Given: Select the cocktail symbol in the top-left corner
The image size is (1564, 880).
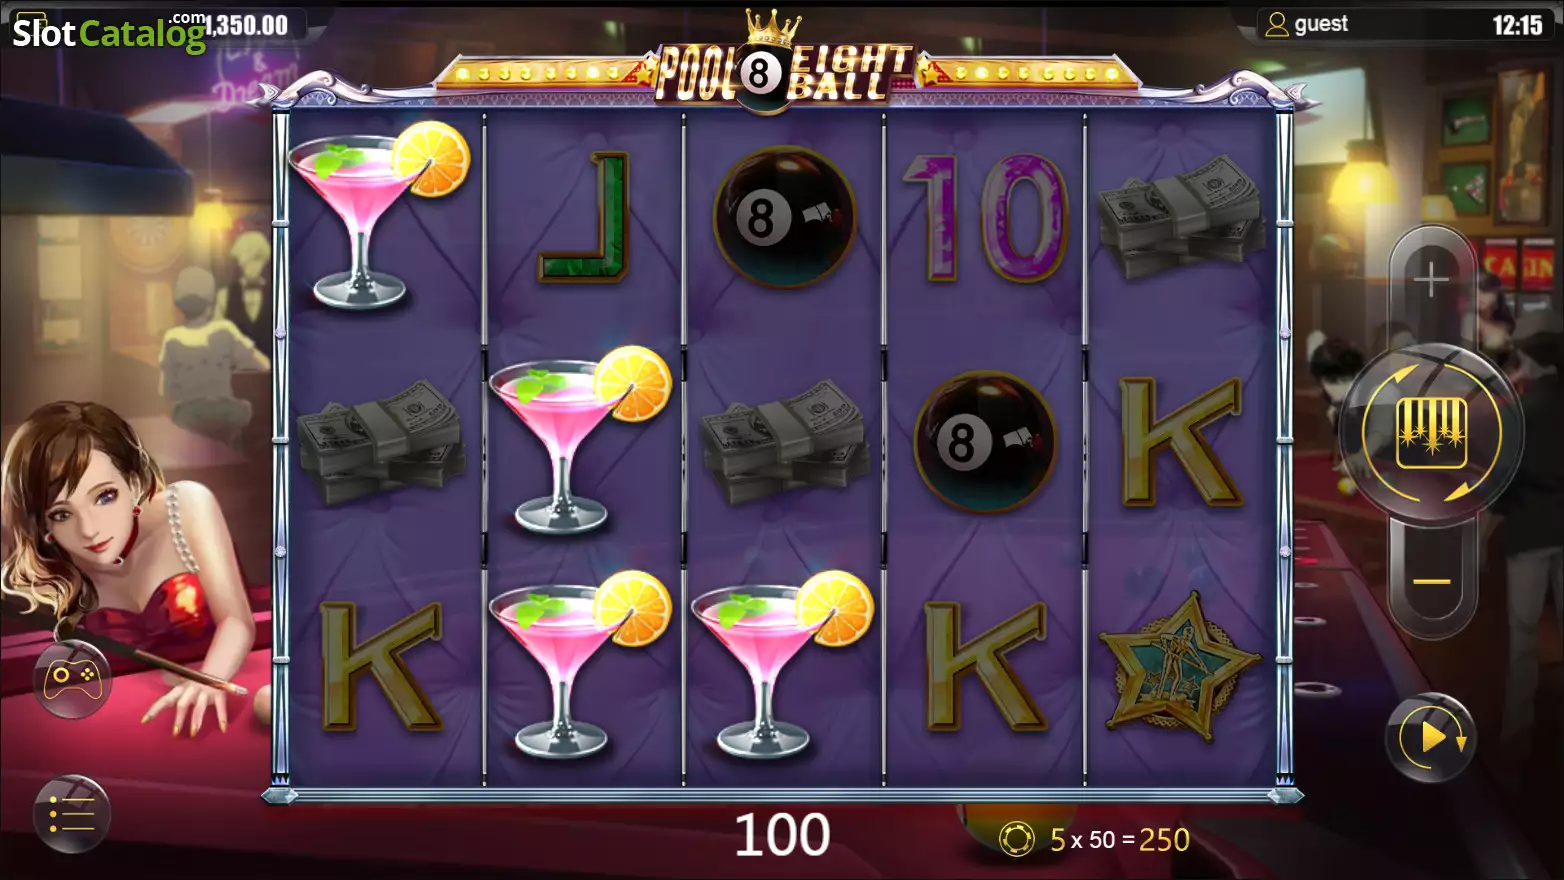Looking at the screenshot, I should [x=379, y=216].
